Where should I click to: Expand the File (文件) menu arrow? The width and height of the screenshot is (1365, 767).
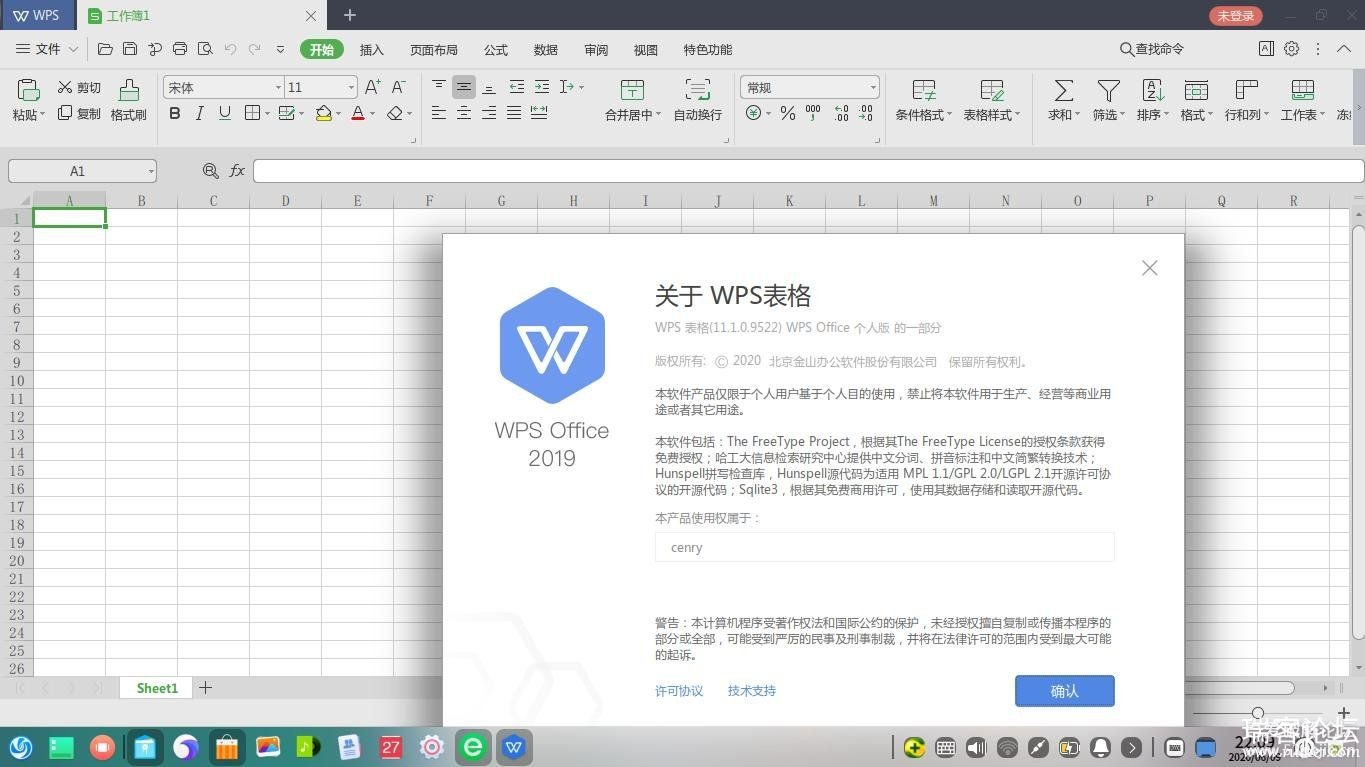pyautogui.click(x=73, y=49)
